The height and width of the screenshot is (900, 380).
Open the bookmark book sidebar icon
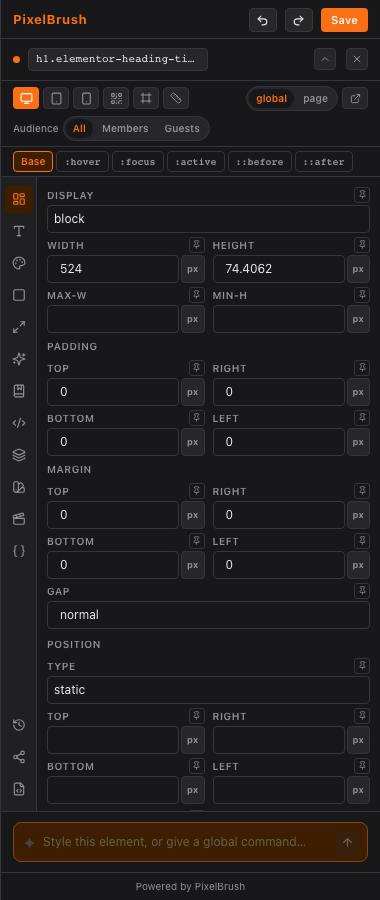point(19,391)
